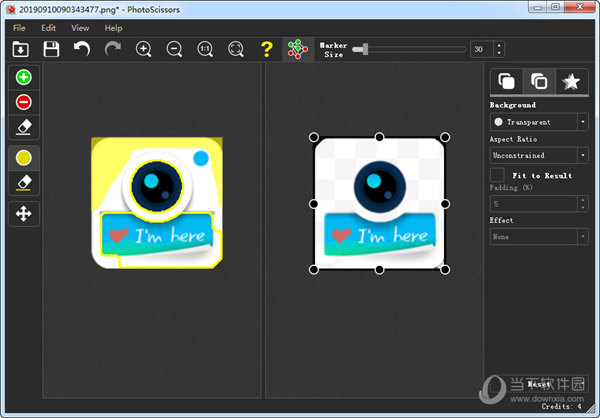The width and height of the screenshot is (600, 418).
Task: Enable the Fit to Result checkbox
Action: 497,175
